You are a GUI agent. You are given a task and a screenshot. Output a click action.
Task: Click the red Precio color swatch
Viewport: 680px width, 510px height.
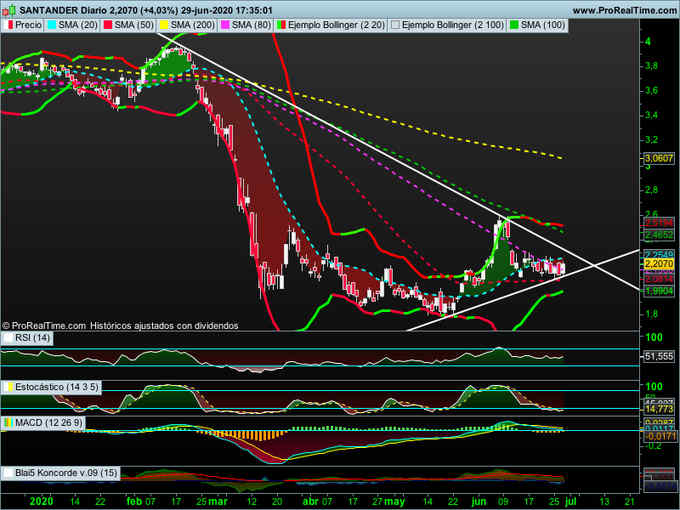tap(10, 26)
